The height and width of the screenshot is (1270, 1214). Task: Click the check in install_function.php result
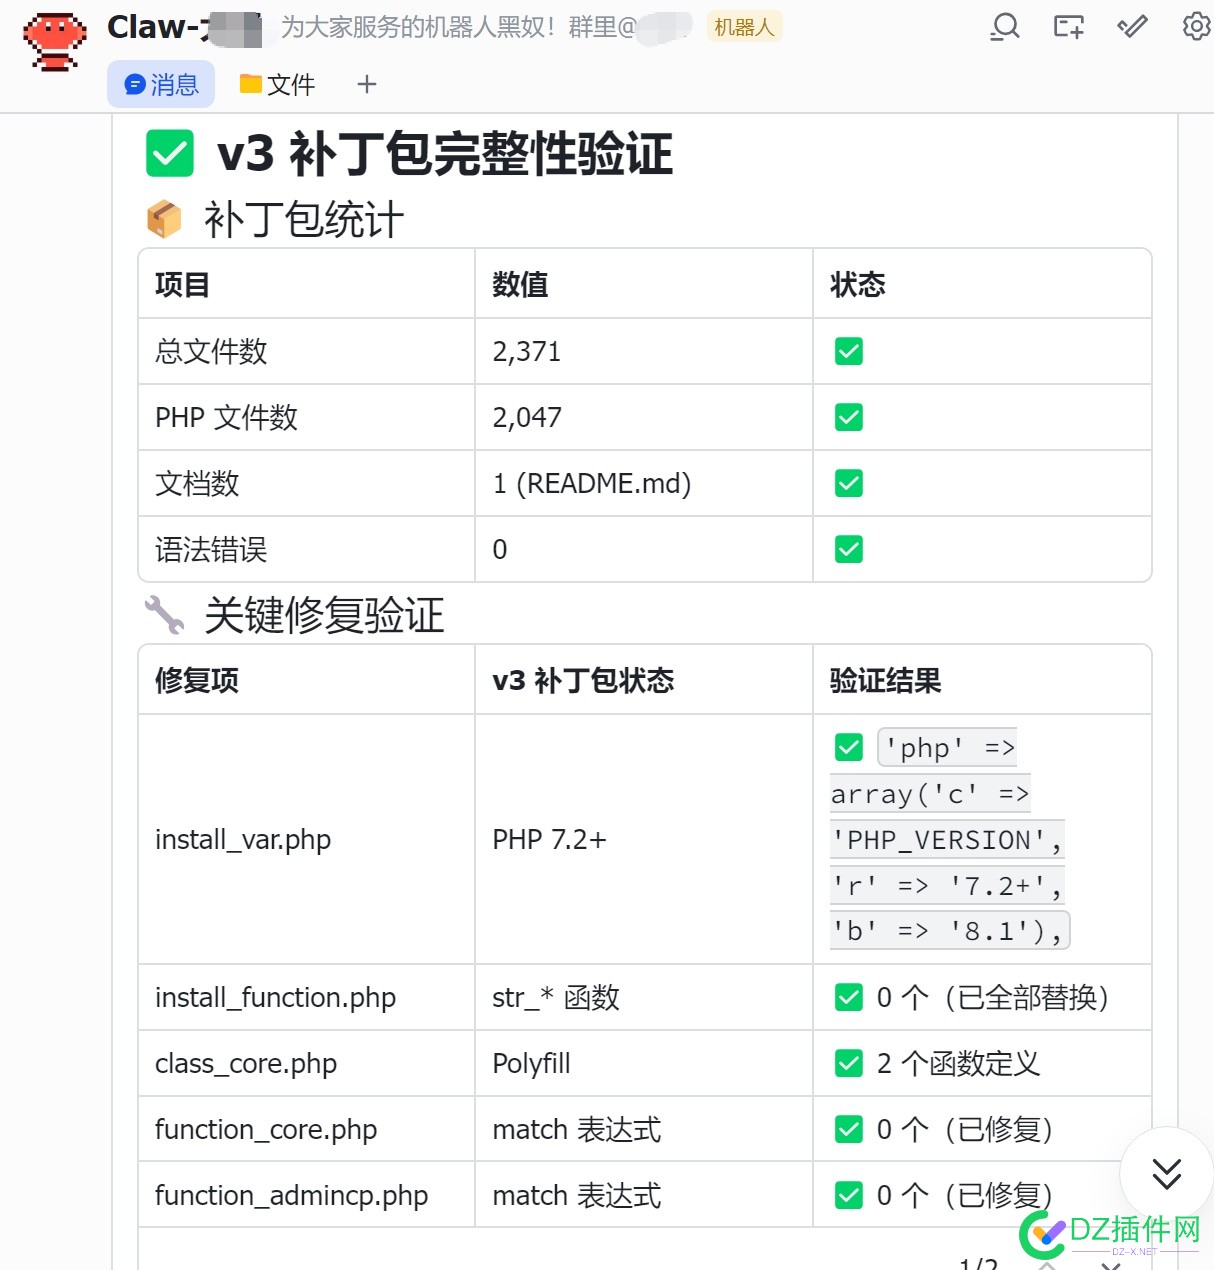pos(849,997)
